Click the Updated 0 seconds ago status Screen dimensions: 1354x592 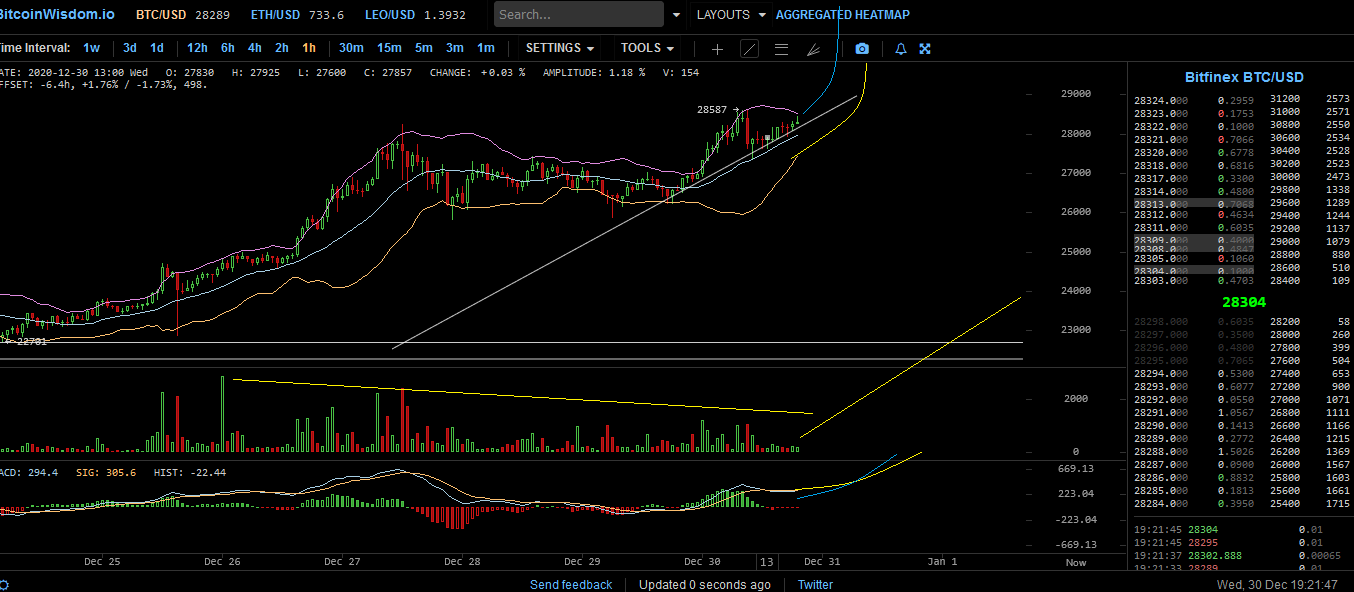pos(705,584)
